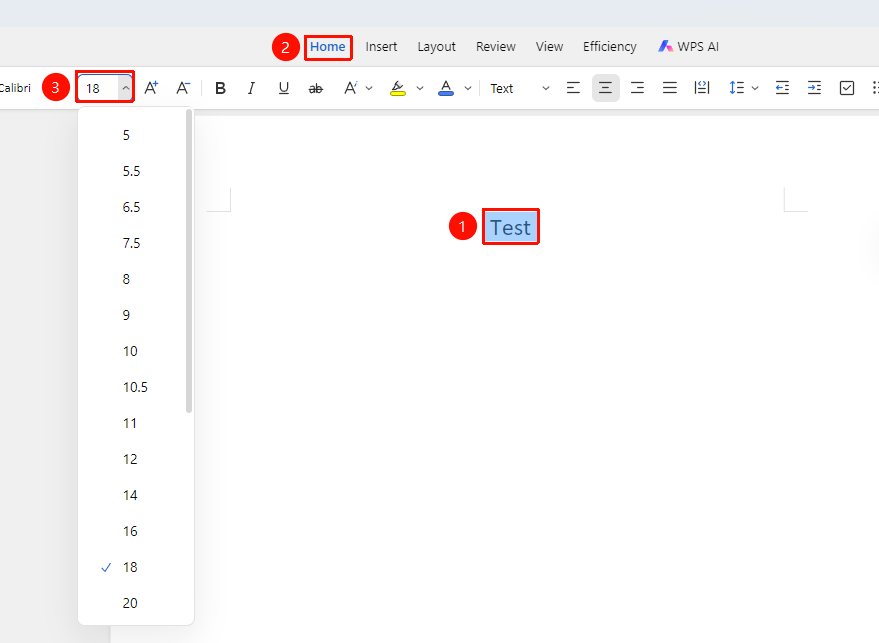The width and height of the screenshot is (879, 643).
Task: Open the Layout tab
Action: coord(436,47)
